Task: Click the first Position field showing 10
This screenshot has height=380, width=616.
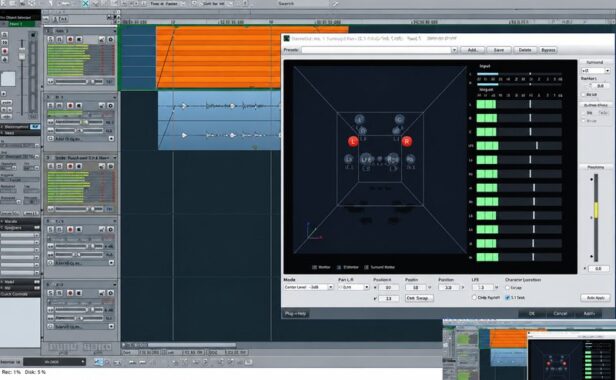Action: 388,288
